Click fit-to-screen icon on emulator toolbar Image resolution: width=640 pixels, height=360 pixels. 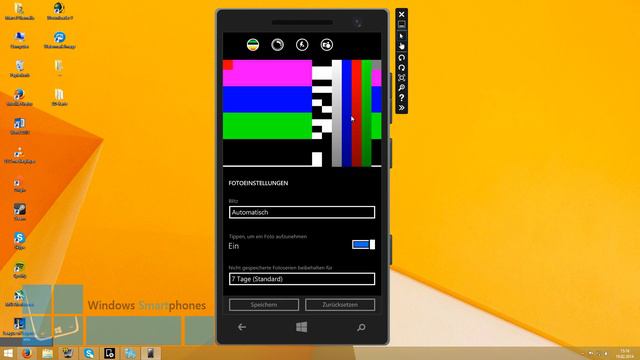(402, 78)
